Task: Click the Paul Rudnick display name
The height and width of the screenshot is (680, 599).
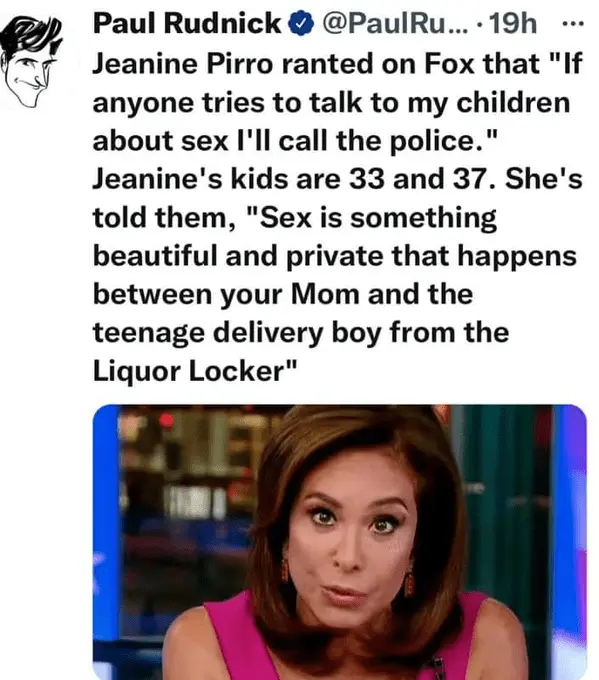Action: (x=187, y=23)
